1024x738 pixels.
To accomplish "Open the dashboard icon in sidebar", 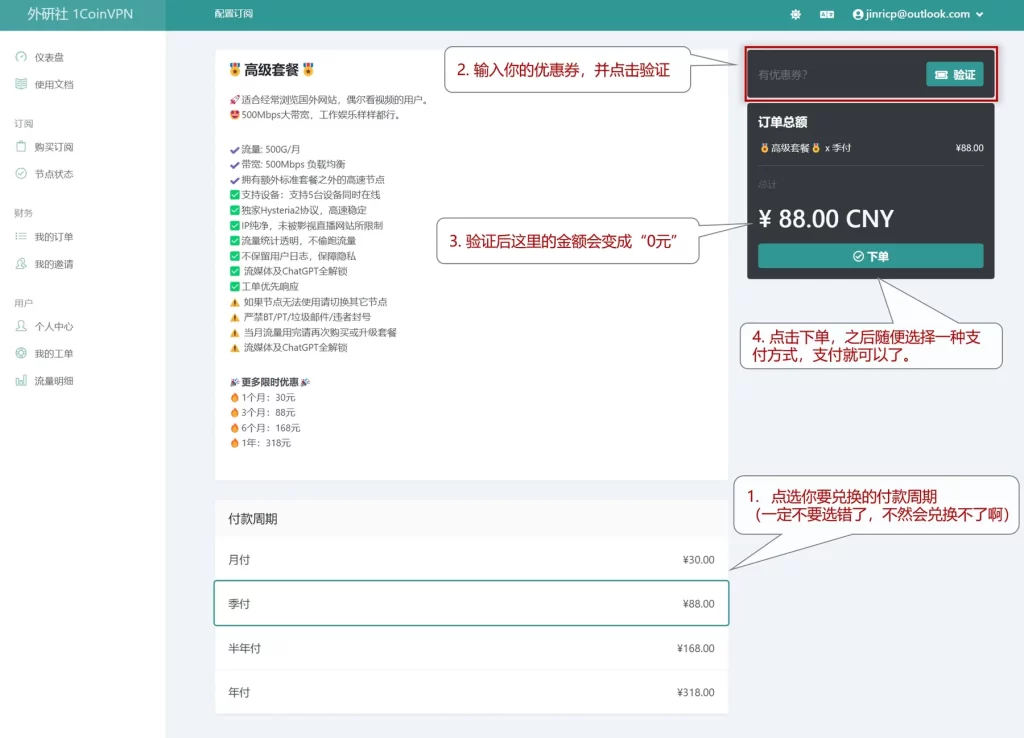I will (21, 57).
